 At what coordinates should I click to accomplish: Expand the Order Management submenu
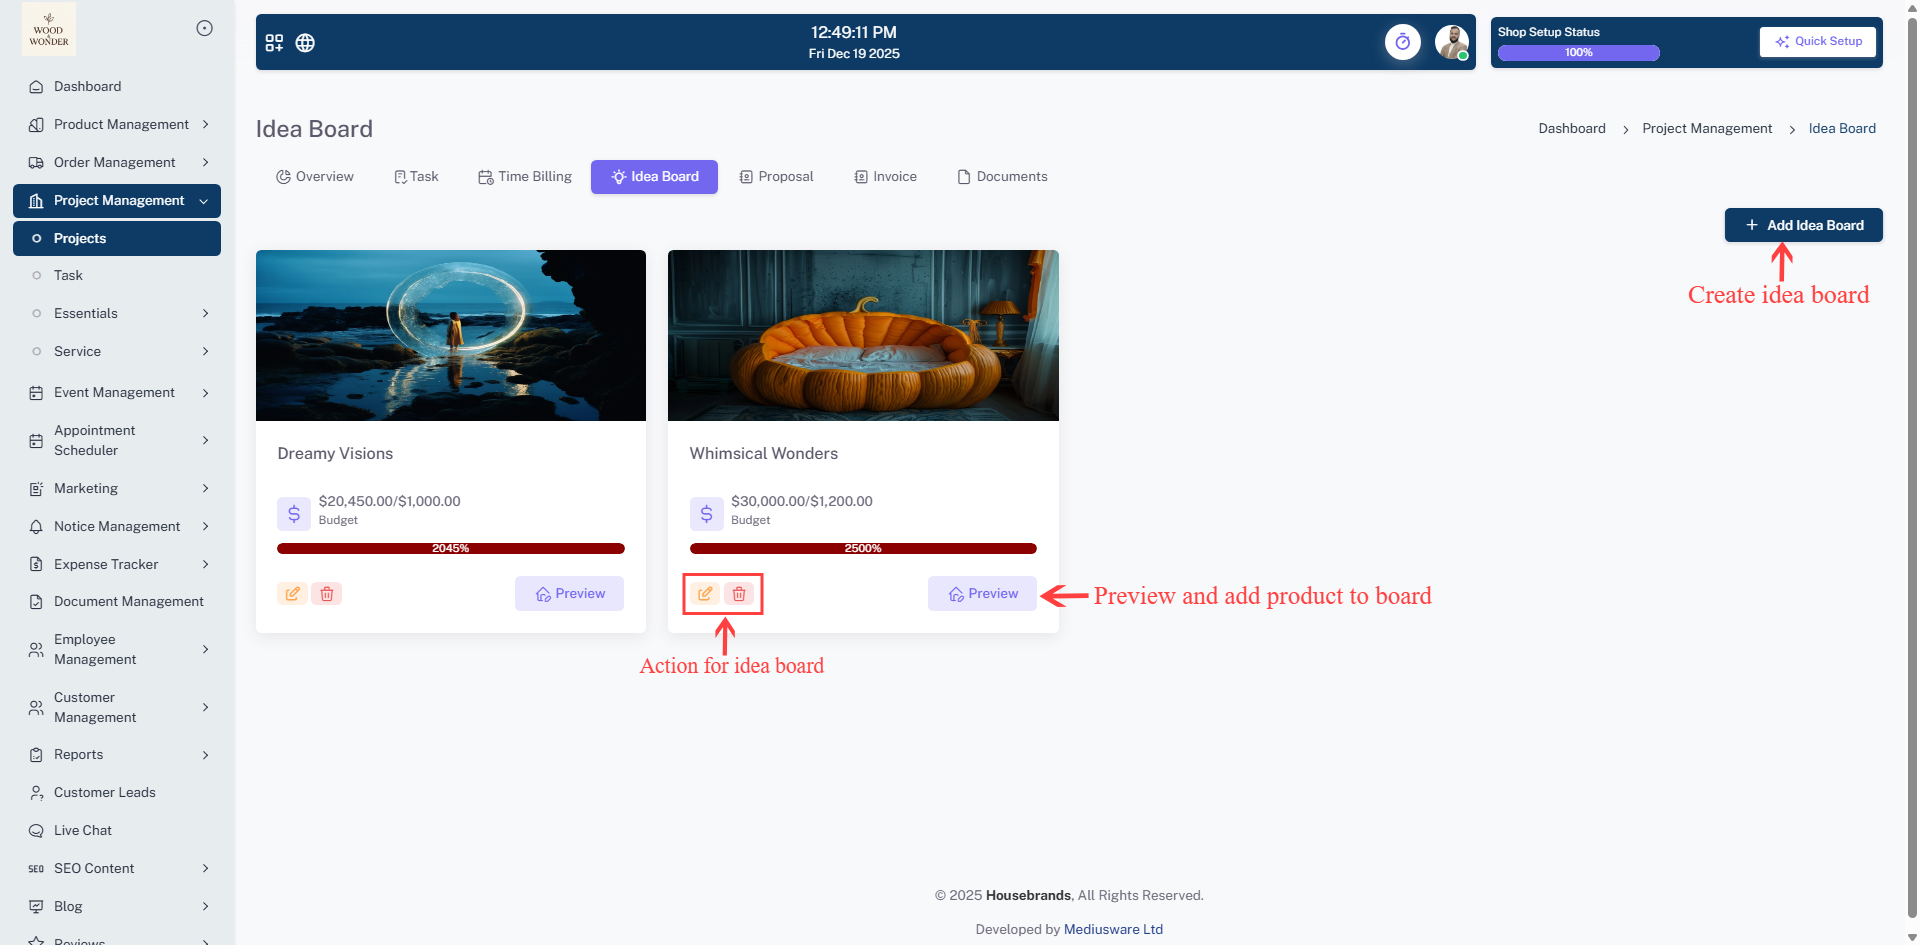(117, 163)
